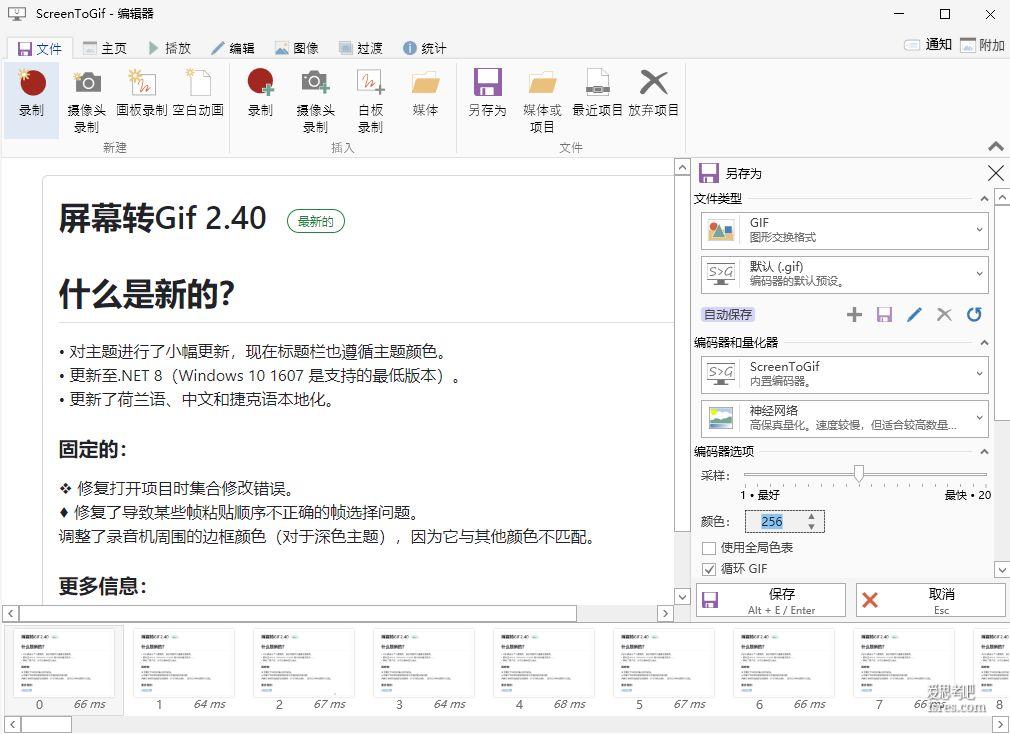Open 媒体或项目 media or project
This screenshot has width=1010, height=734.
tap(542, 99)
